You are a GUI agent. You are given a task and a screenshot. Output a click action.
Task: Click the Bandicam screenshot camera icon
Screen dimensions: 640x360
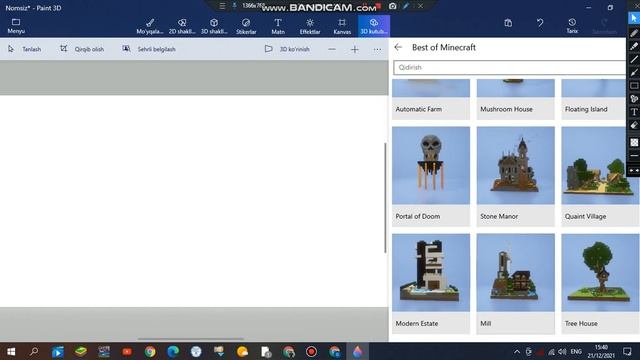point(392,6)
